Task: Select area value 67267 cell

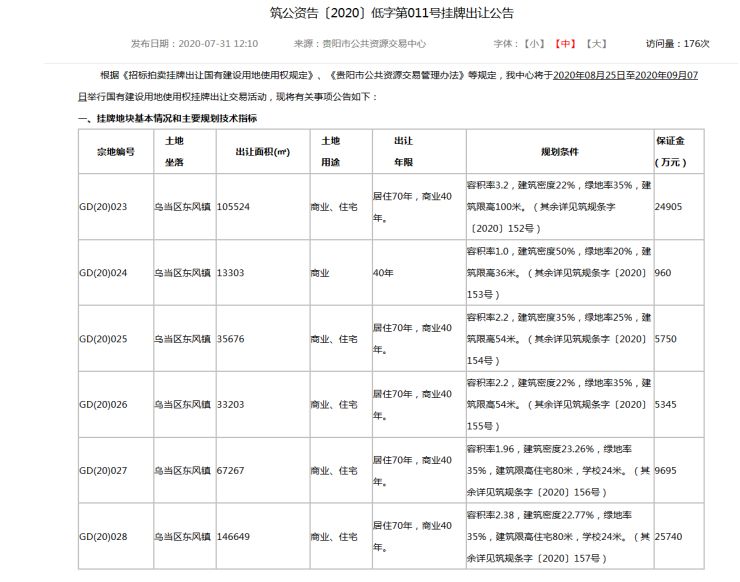Action: (232, 470)
